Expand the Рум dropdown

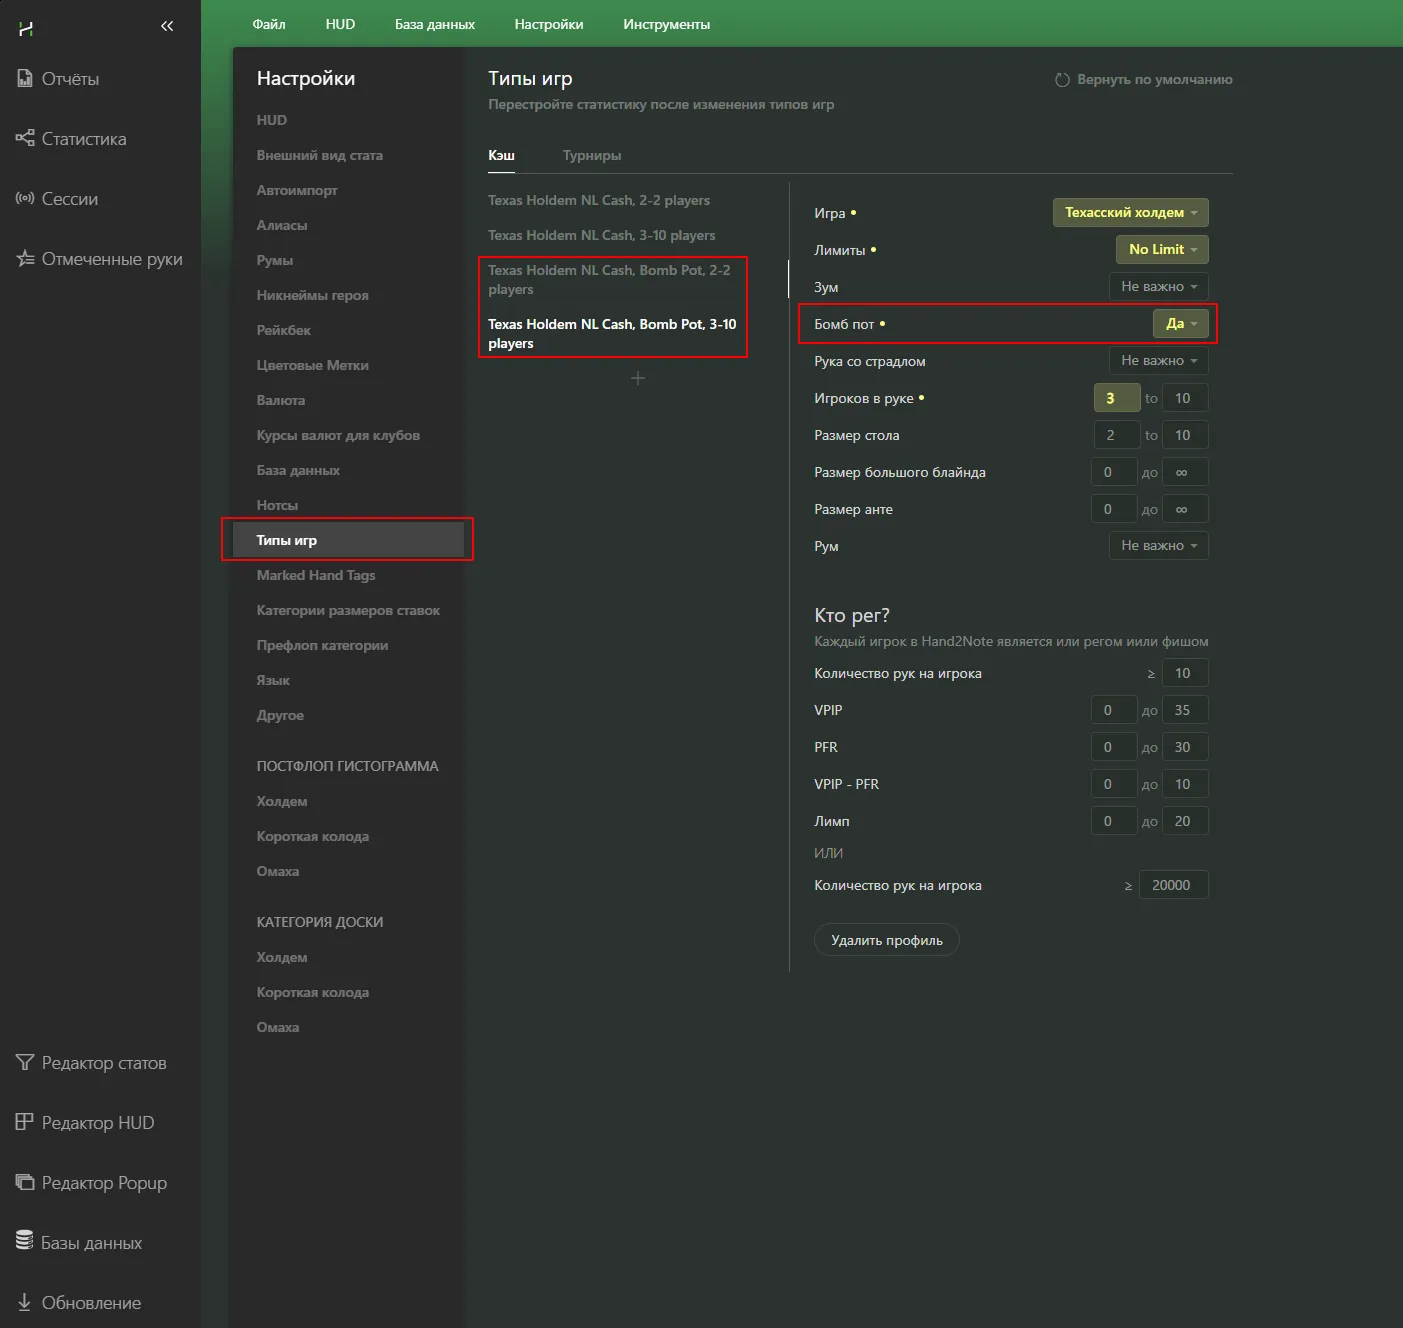1158,546
